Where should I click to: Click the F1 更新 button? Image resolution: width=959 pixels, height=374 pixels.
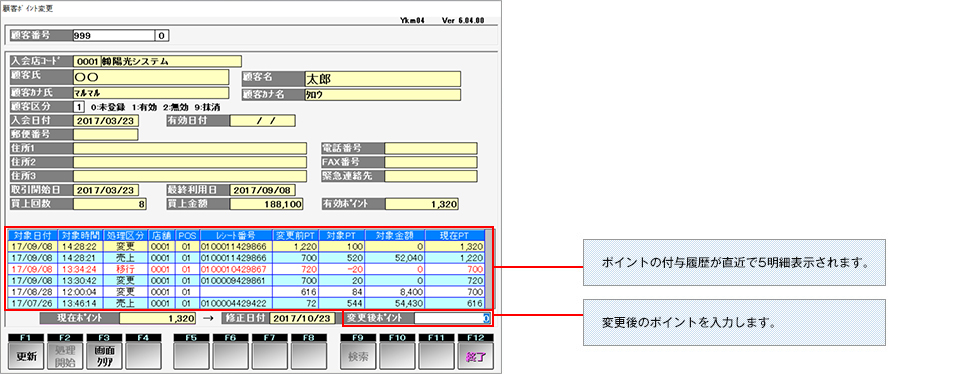click(x=27, y=353)
